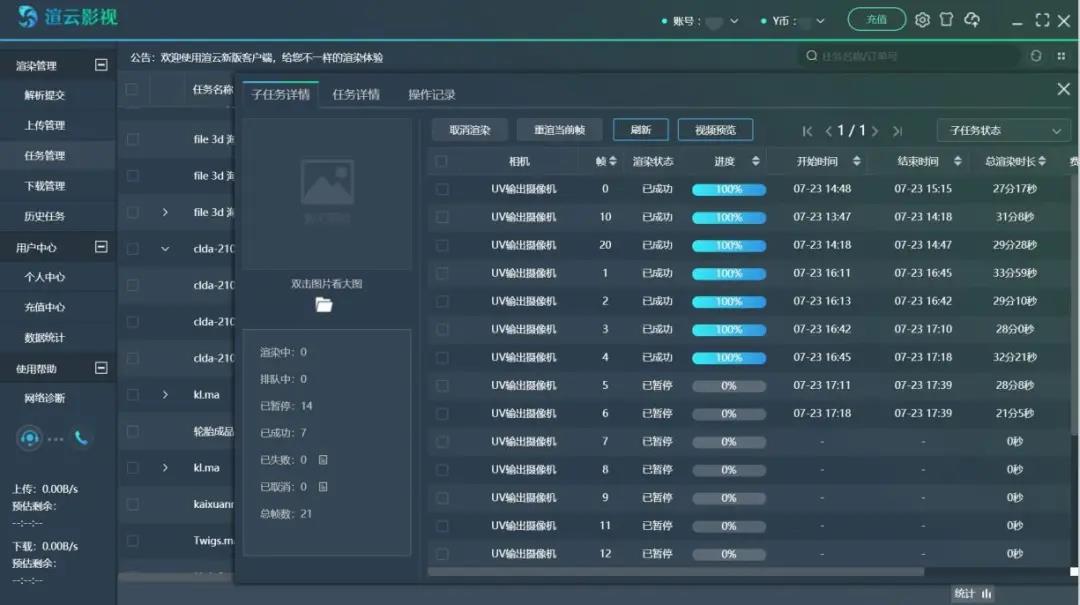Click the 100% progress bar of frame 10
Image resolution: width=1080 pixels, height=605 pixels.
point(729,217)
